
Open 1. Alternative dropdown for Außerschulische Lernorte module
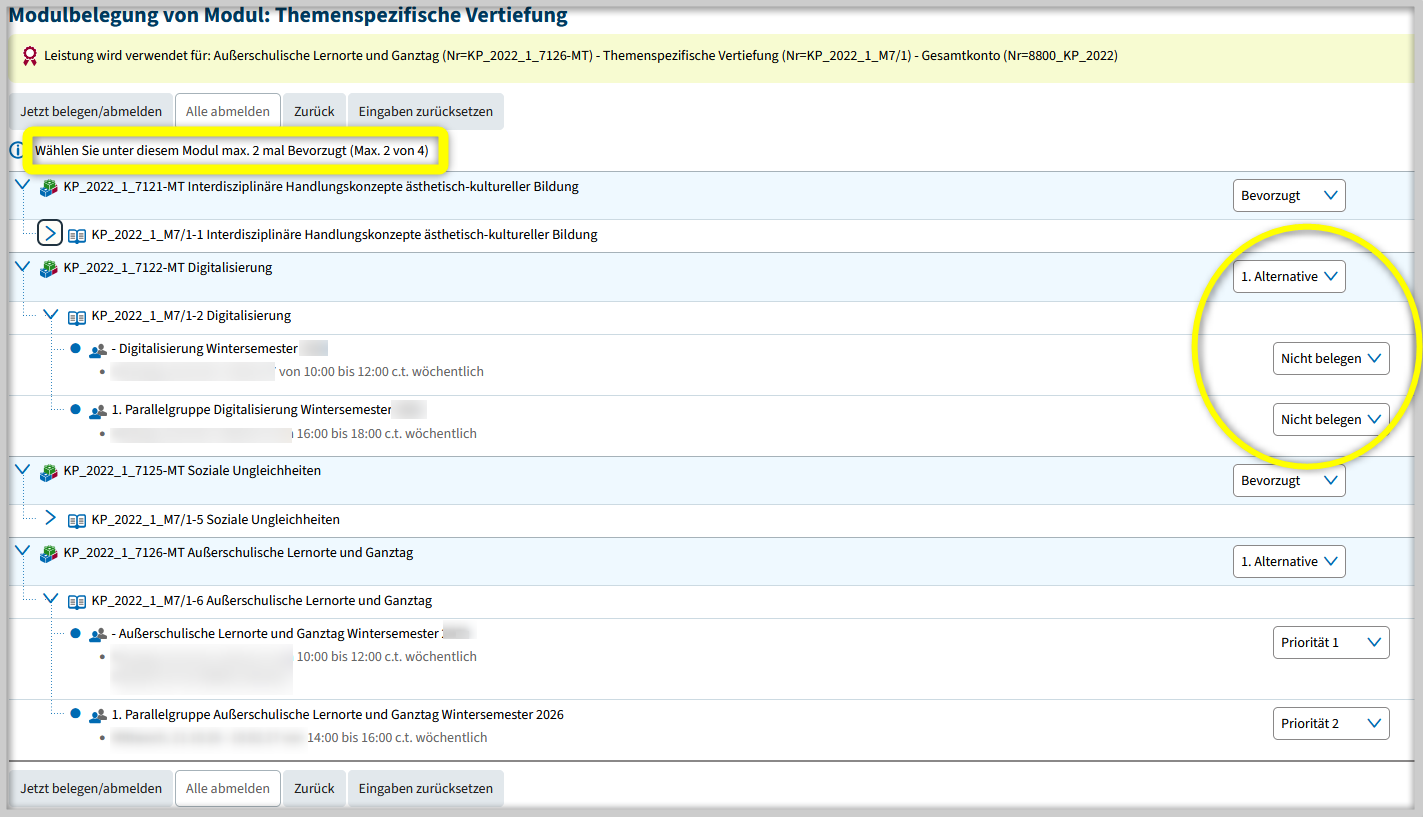(x=1289, y=562)
